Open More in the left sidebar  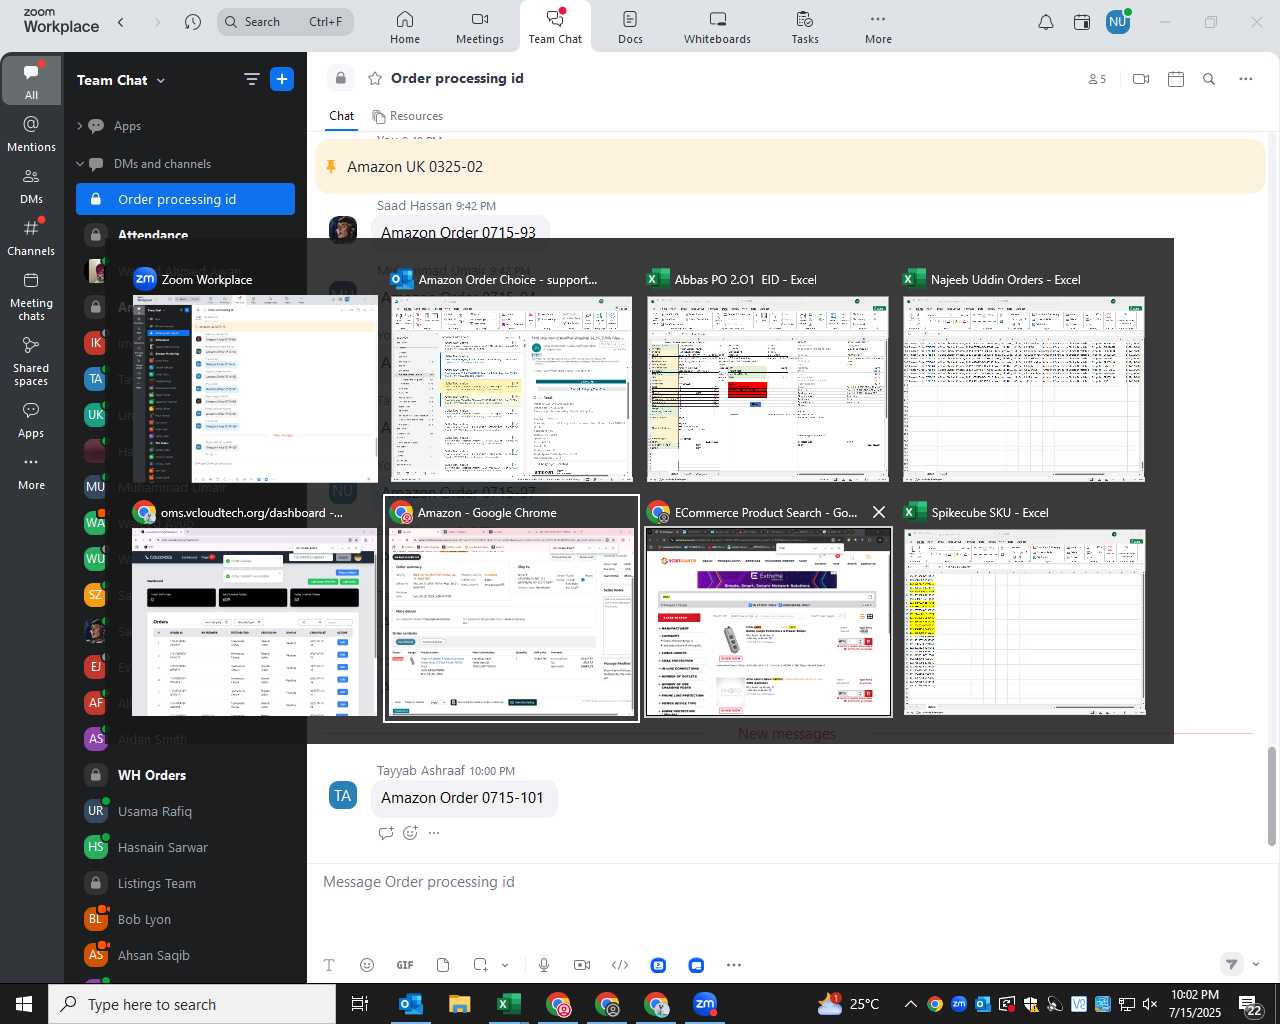click(31, 473)
